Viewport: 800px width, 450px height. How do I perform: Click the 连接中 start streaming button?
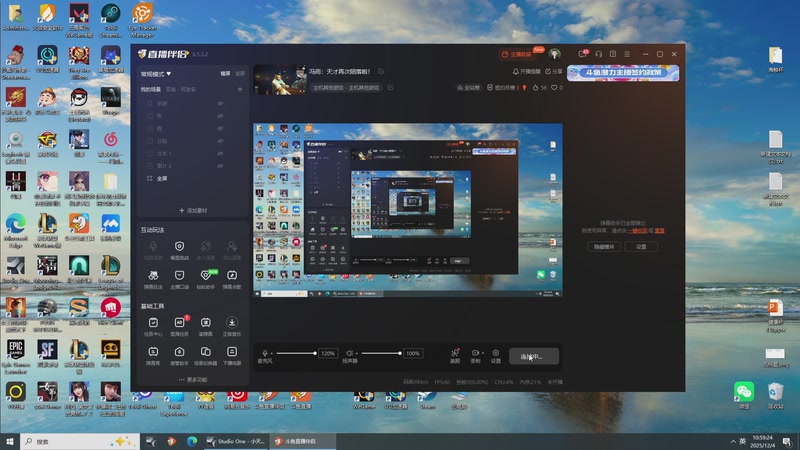point(534,356)
